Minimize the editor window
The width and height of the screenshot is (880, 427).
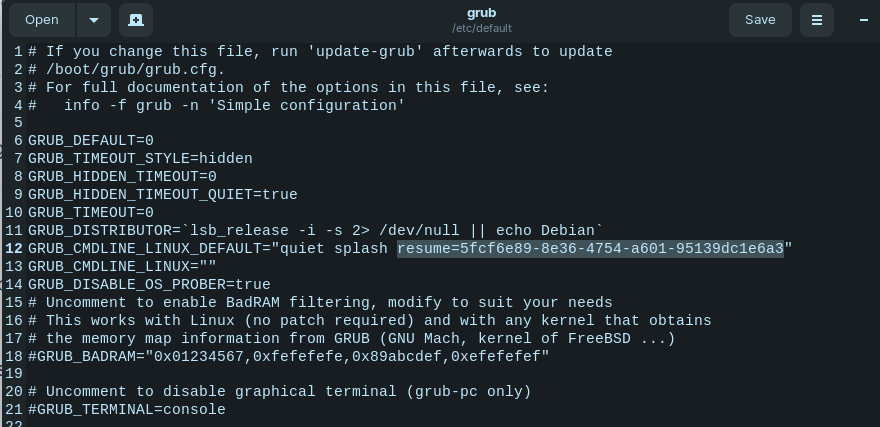click(863, 20)
